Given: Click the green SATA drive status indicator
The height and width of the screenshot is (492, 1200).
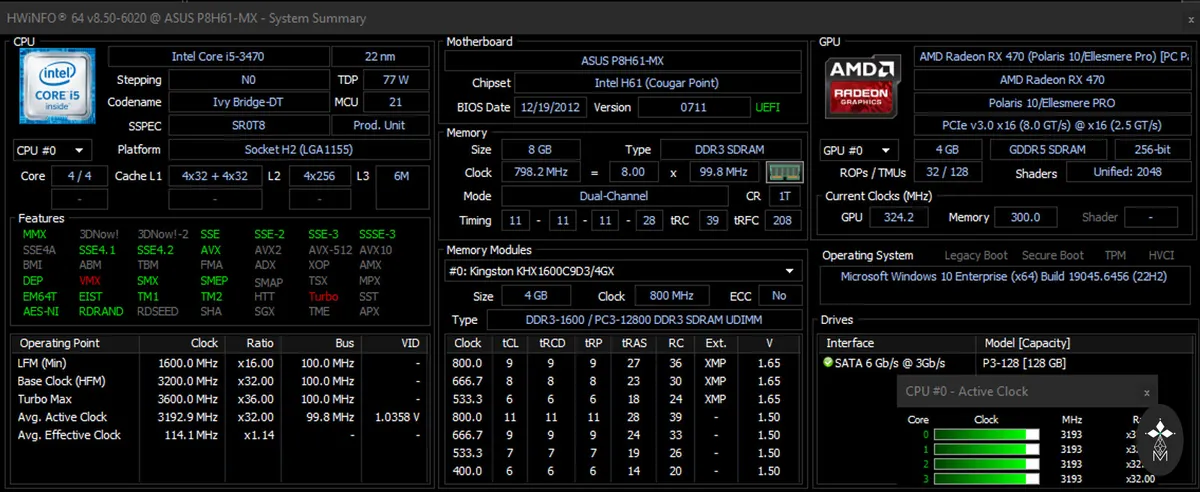Looking at the screenshot, I should (x=828, y=363).
